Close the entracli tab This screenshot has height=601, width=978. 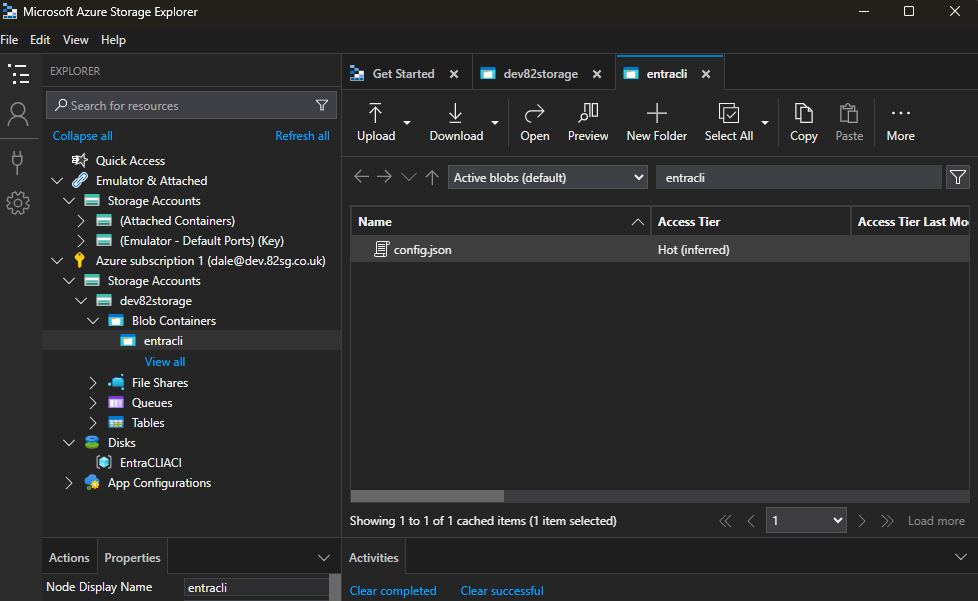pos(706,74)
